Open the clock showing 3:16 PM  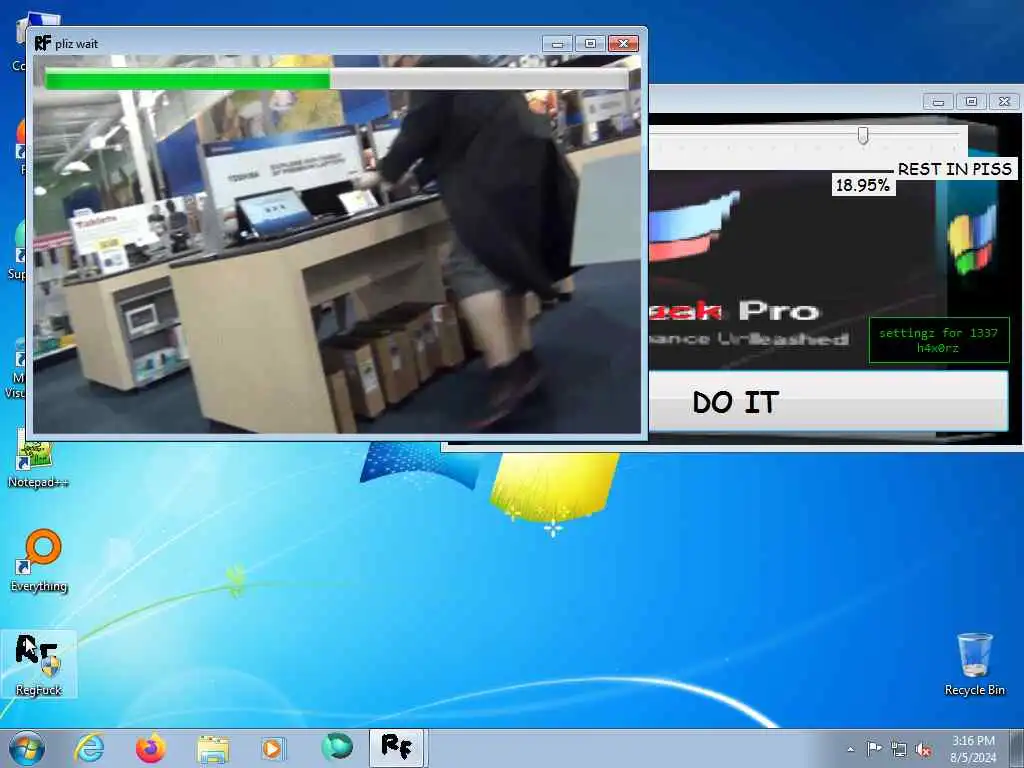(x=973, y=749)
